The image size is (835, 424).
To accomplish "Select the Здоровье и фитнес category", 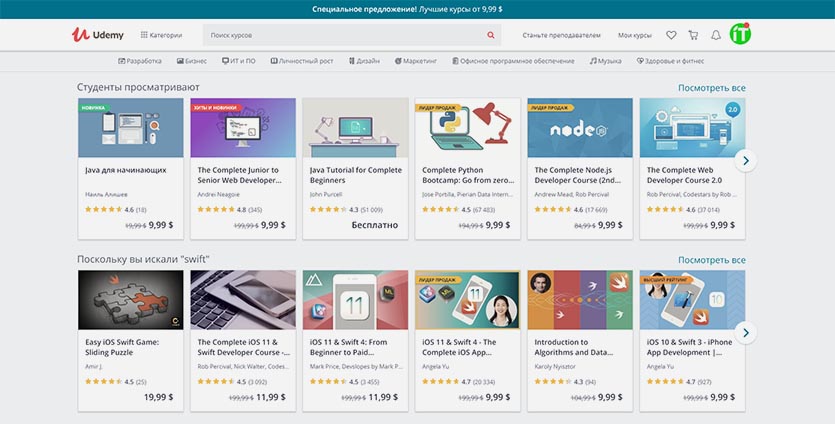I will tap(670, 61).
